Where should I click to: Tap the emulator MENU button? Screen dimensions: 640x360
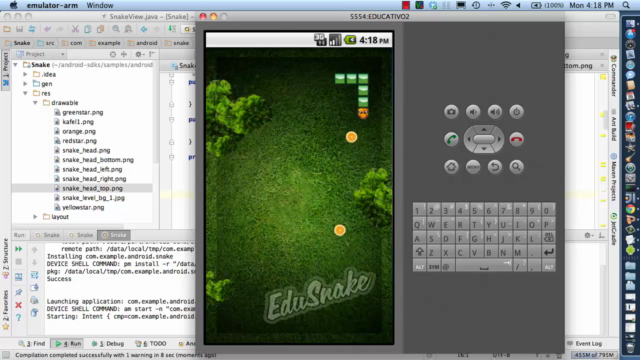click(473, 167)
